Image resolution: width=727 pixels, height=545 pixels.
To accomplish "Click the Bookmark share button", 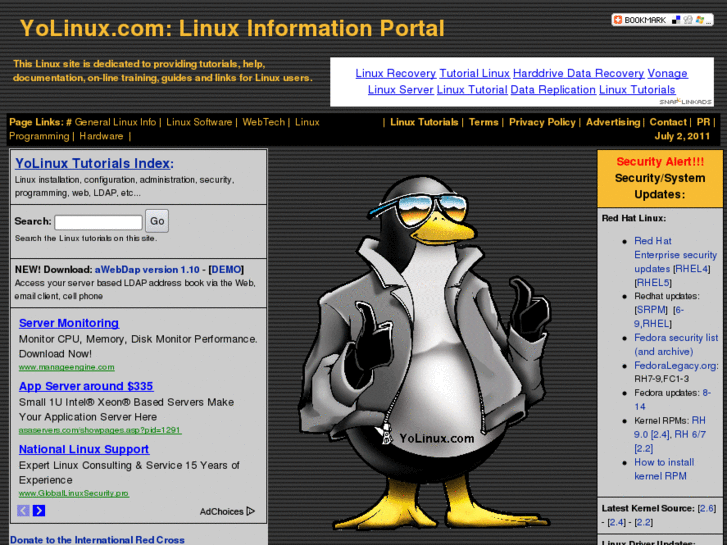I will [662, 20].
